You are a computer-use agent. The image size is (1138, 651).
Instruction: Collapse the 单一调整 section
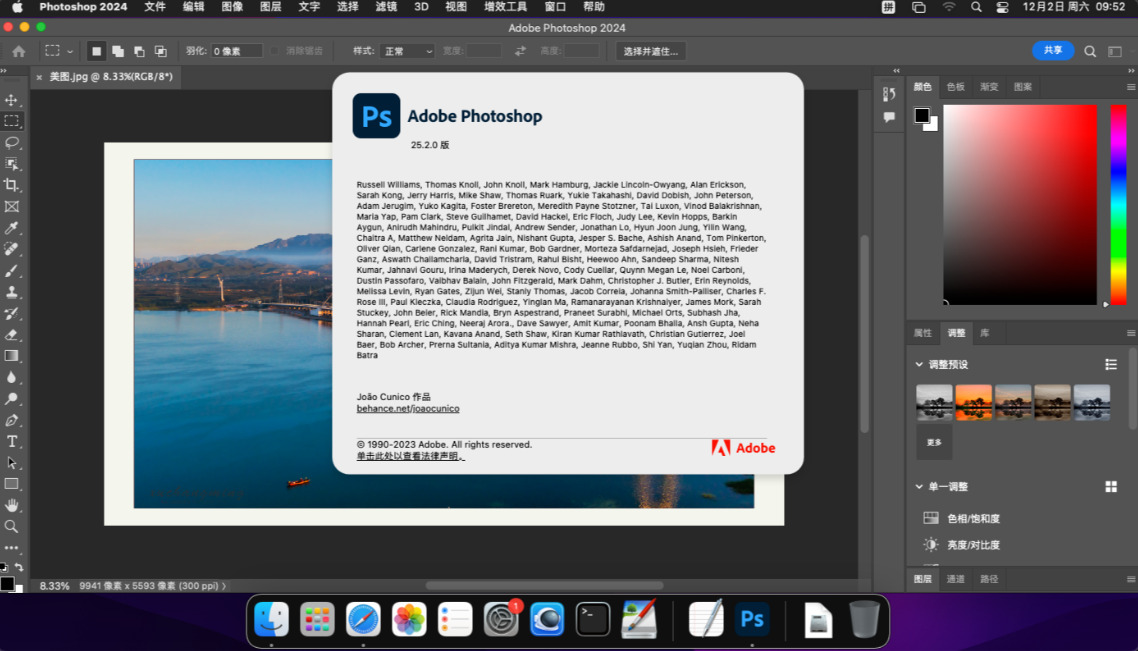(919, 487)
